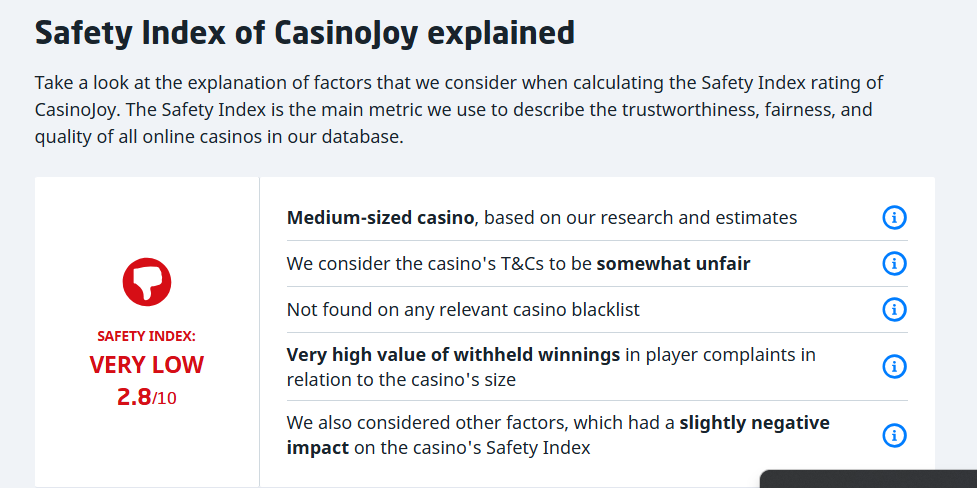Click info icon for other factors row

(x=894, y=435)
